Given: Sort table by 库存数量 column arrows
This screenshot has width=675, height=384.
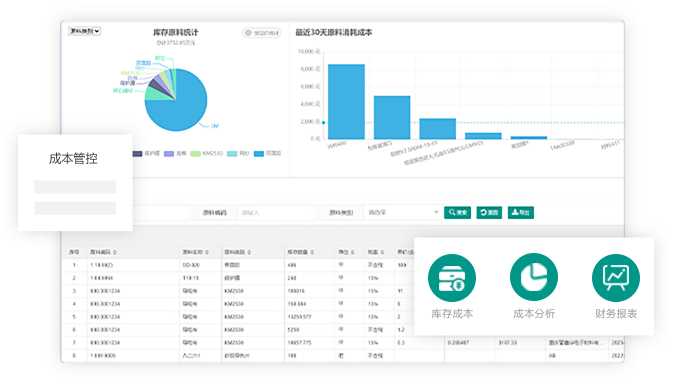Looking at the screenshot, I should coord(312,252).
